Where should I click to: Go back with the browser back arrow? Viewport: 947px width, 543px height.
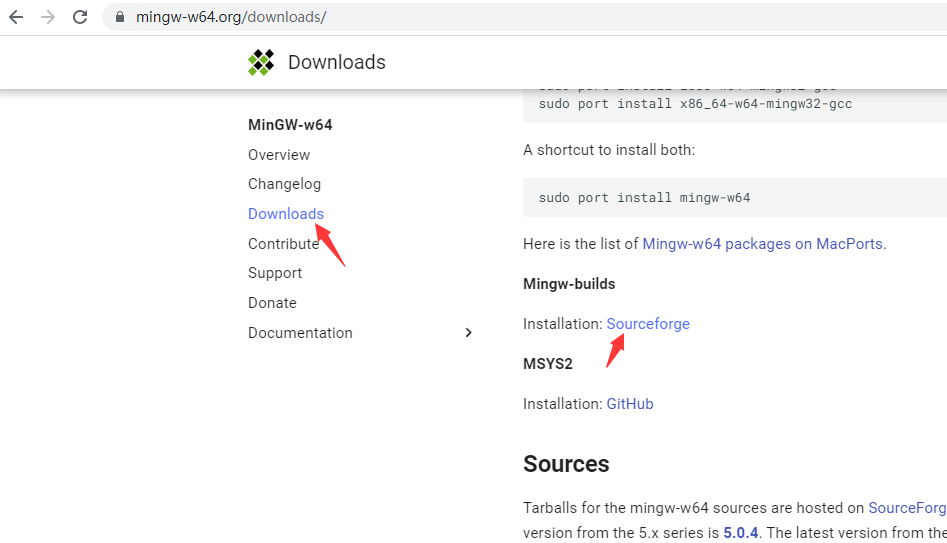point(16,17)
